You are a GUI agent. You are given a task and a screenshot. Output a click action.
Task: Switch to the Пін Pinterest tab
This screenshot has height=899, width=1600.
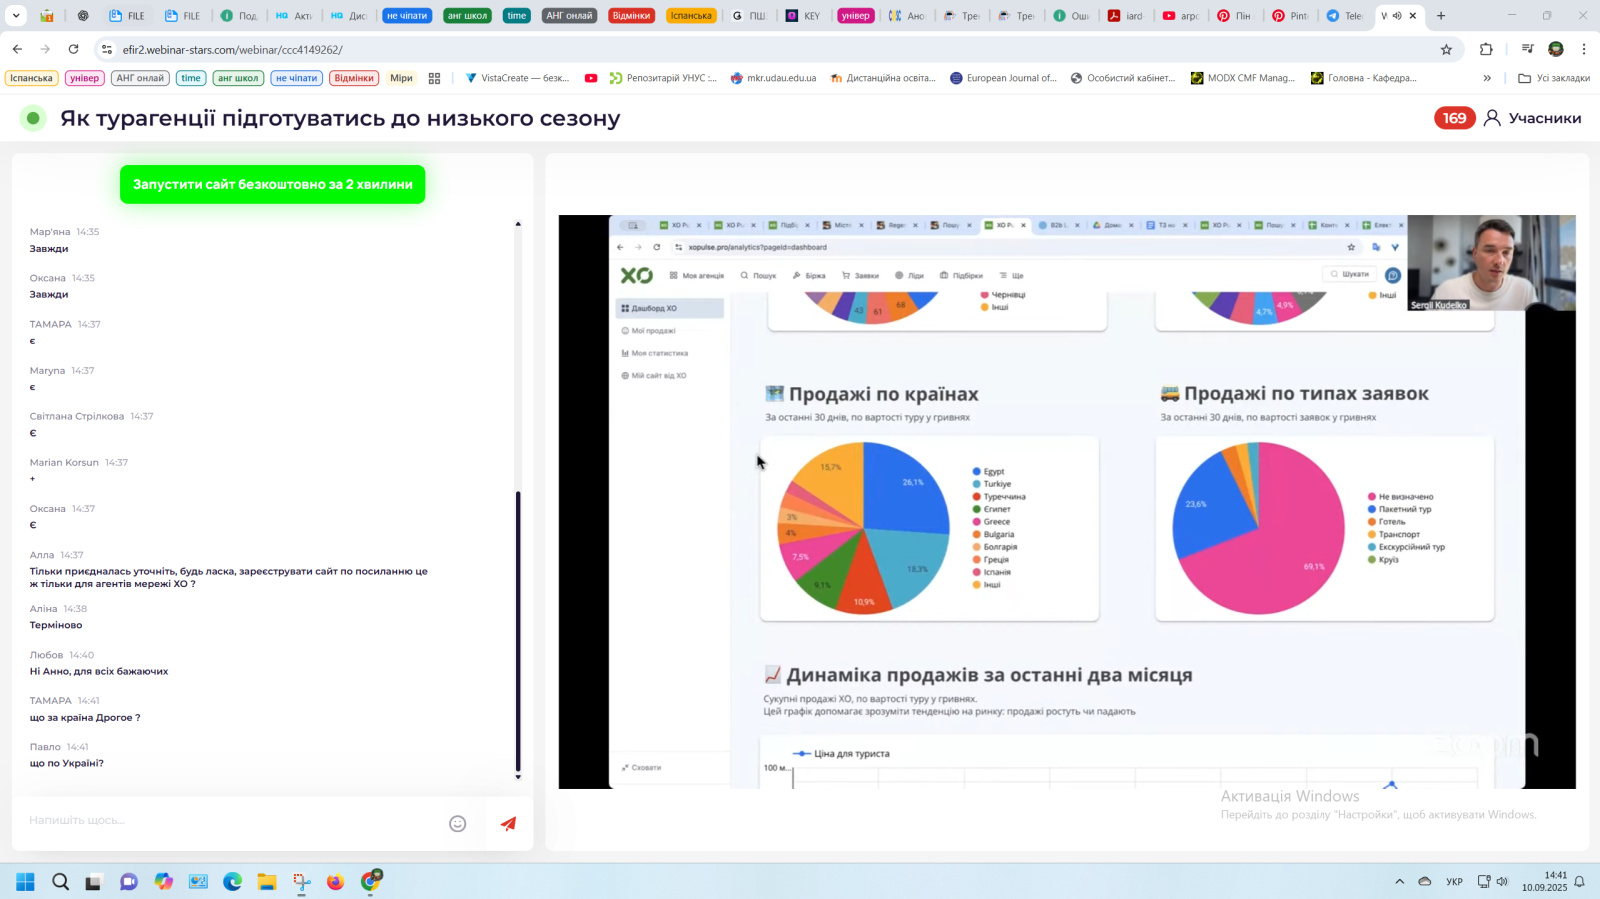coord(1235,16)
